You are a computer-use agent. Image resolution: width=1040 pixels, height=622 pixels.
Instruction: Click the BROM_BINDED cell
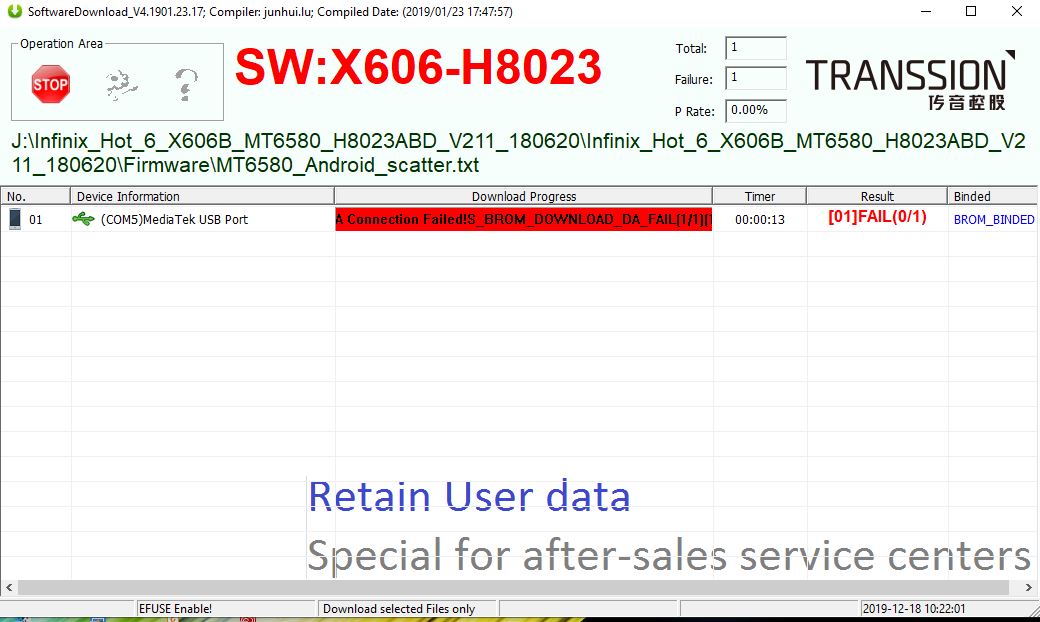994,219
